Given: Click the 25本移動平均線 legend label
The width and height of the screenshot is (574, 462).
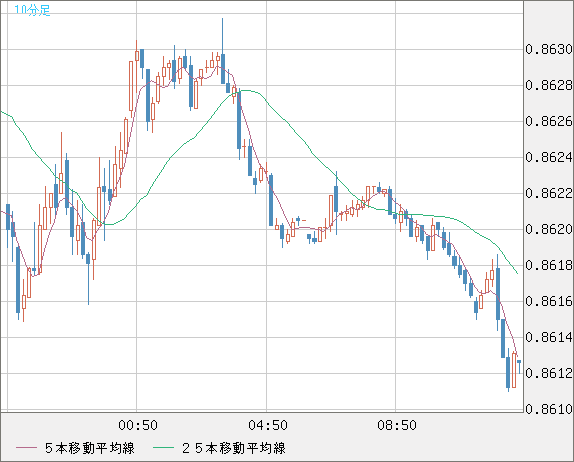Looking at the screenshot, I should point(234,448).
